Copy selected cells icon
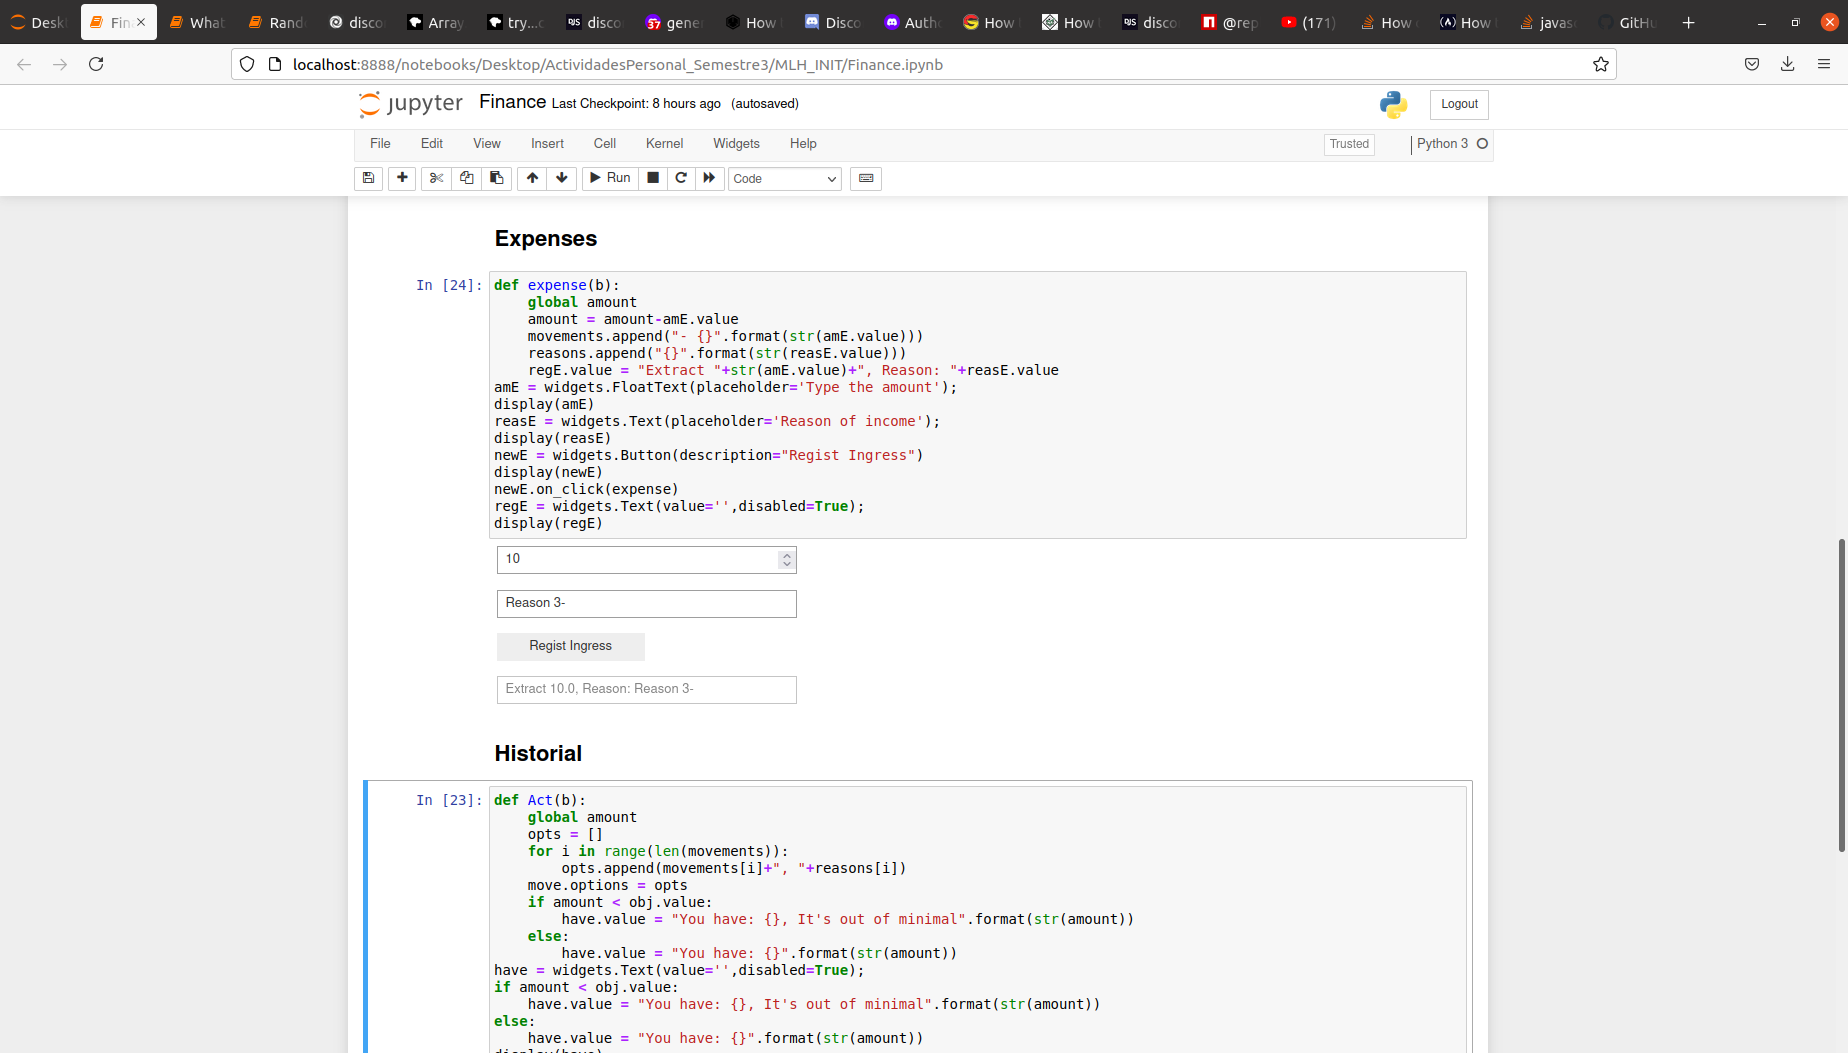The width and height of the screenshot is (1848, 1053). click(x=466, y=178)
